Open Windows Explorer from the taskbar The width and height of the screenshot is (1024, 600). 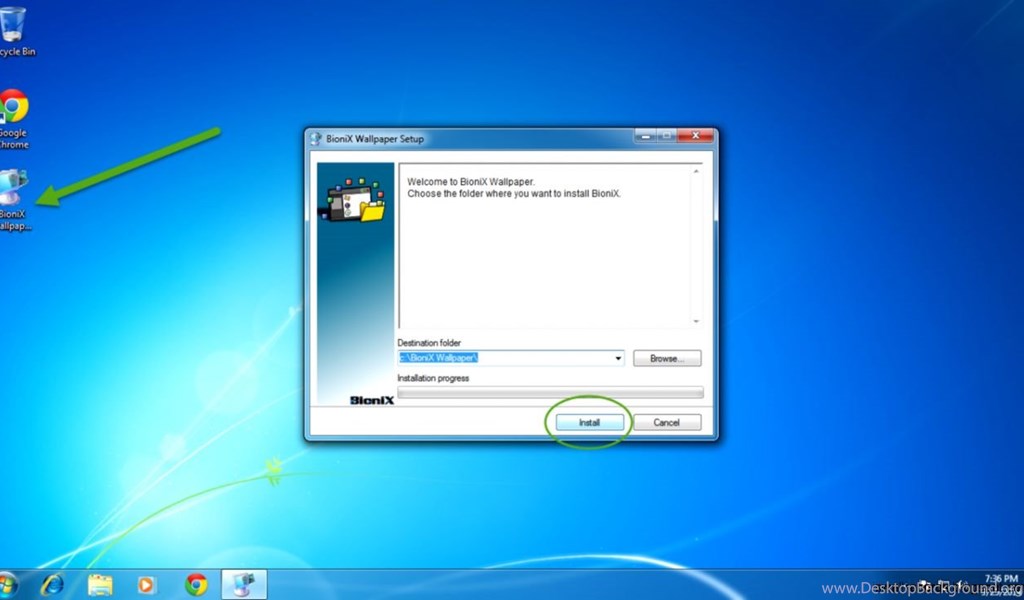click(100, 584)
